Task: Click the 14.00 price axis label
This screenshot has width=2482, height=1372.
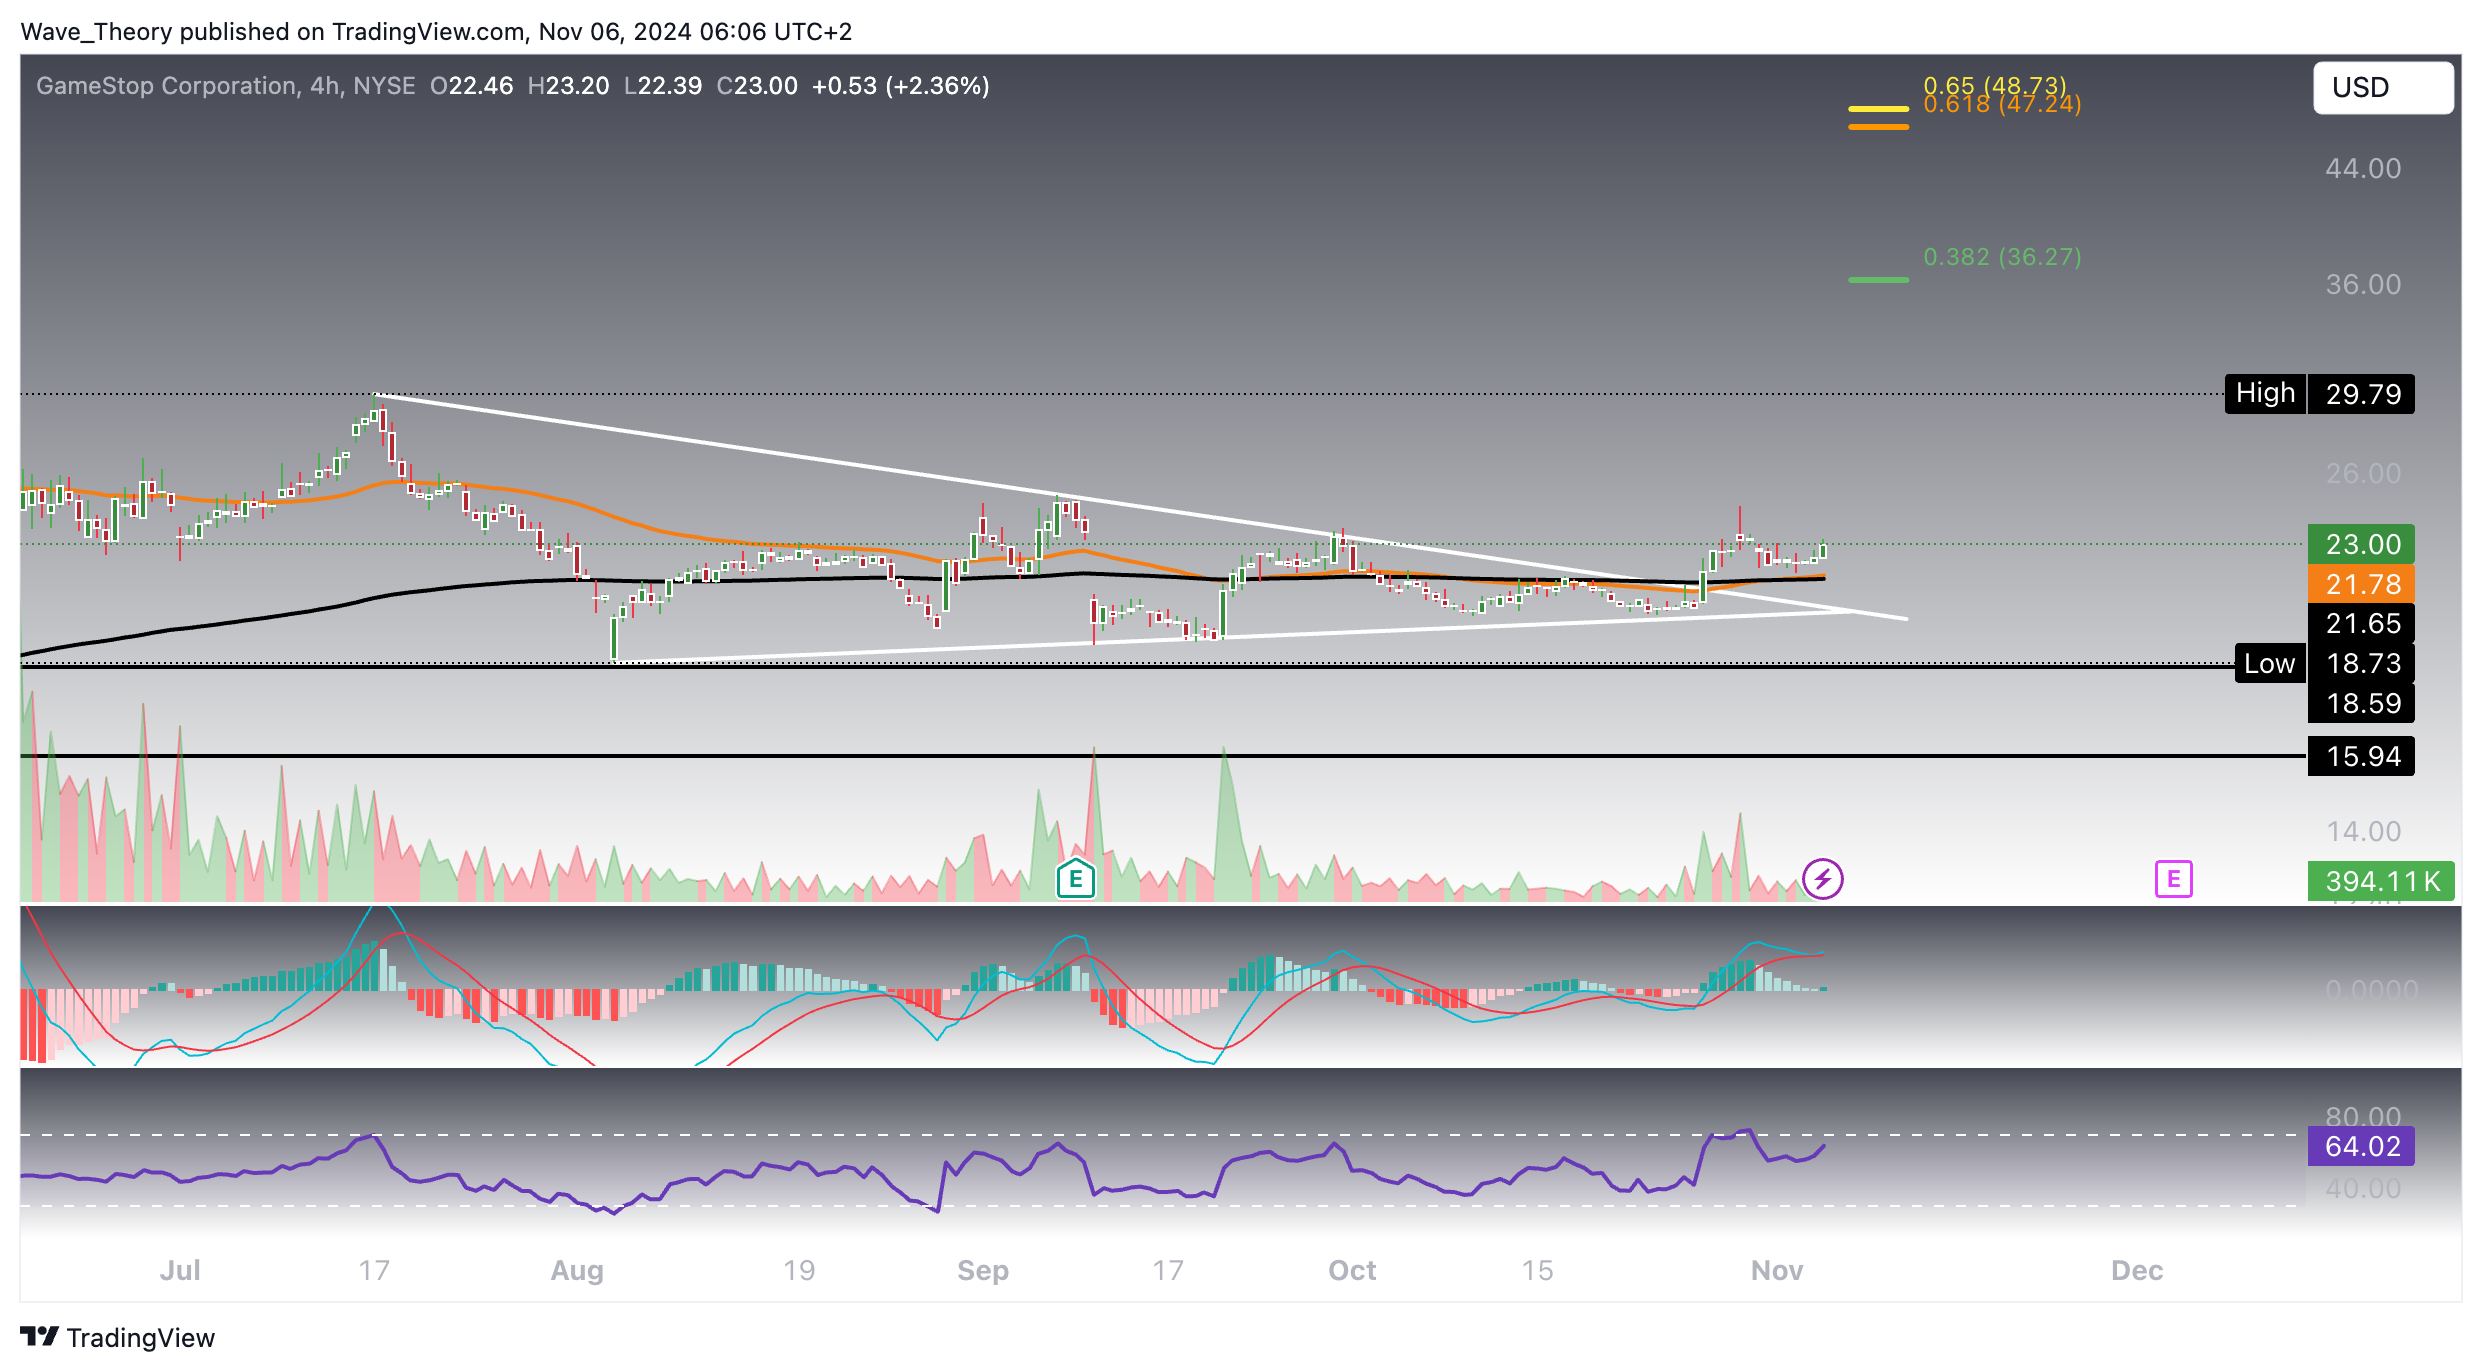Action: click(x=2363, y=831)
